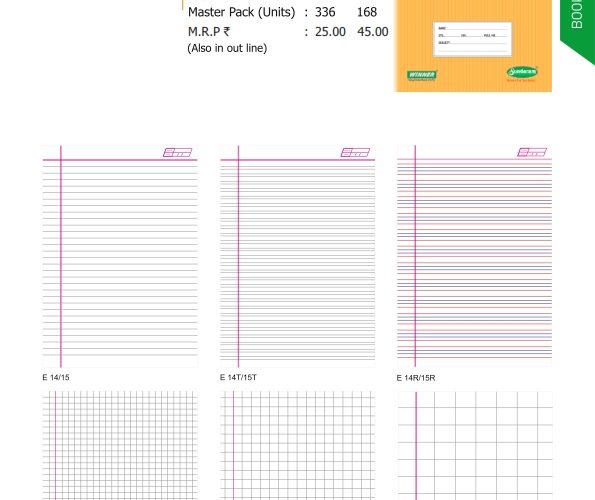Click the M.R.P price 25.00 value
The width and height of the screenshot is (595, 500).
pos(330,32)
